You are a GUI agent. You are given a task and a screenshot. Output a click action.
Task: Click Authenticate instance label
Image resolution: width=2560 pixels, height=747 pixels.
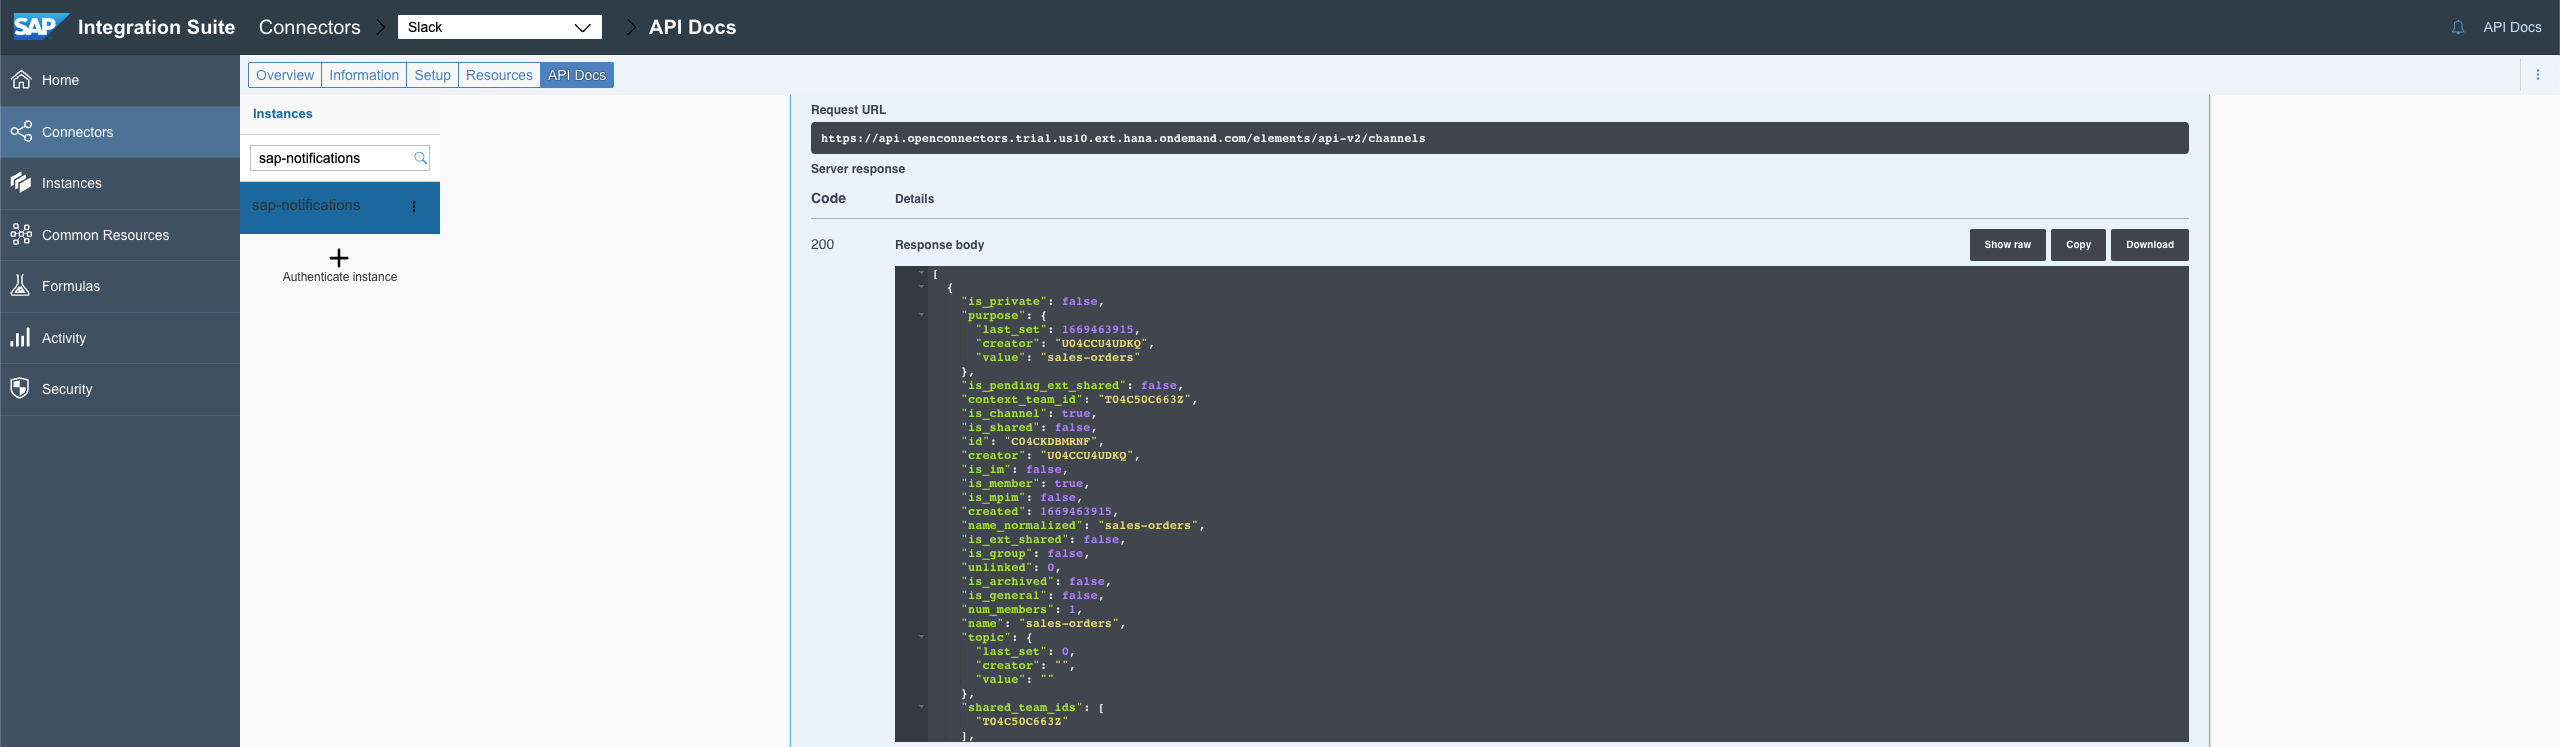(x=340, y=277)
